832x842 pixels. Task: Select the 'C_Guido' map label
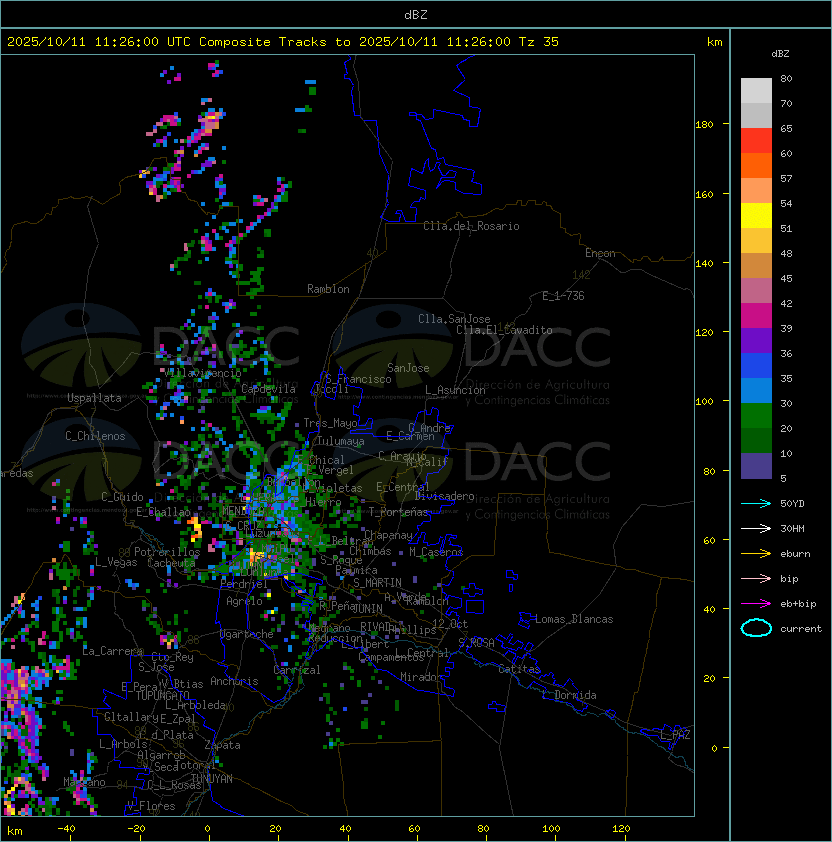click(x=122, y=497)
